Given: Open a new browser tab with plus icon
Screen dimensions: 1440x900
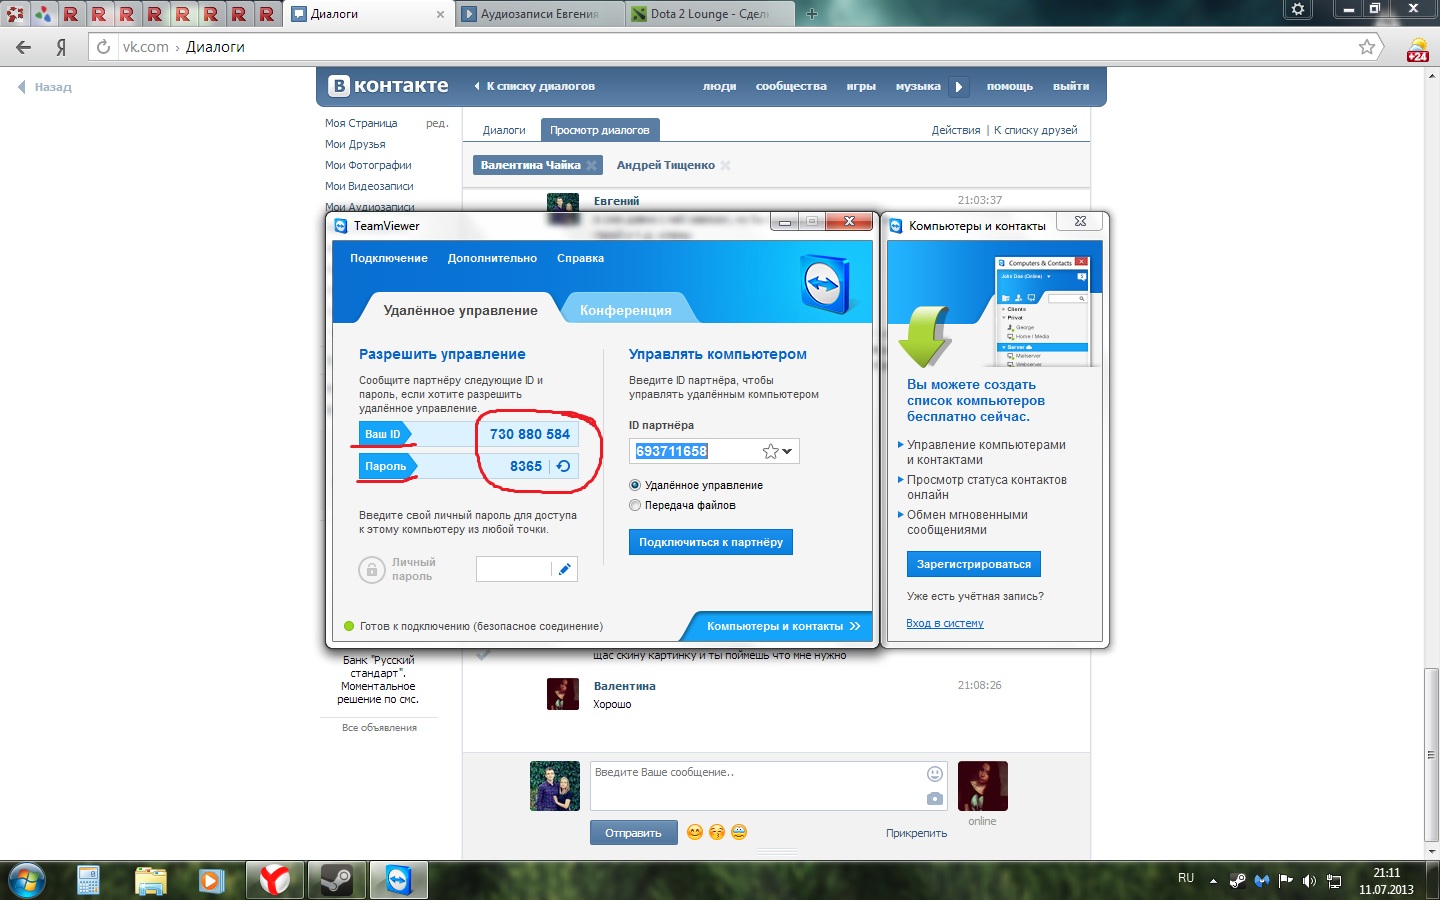Looking at the screenshot, I should [x=811, y=14].
